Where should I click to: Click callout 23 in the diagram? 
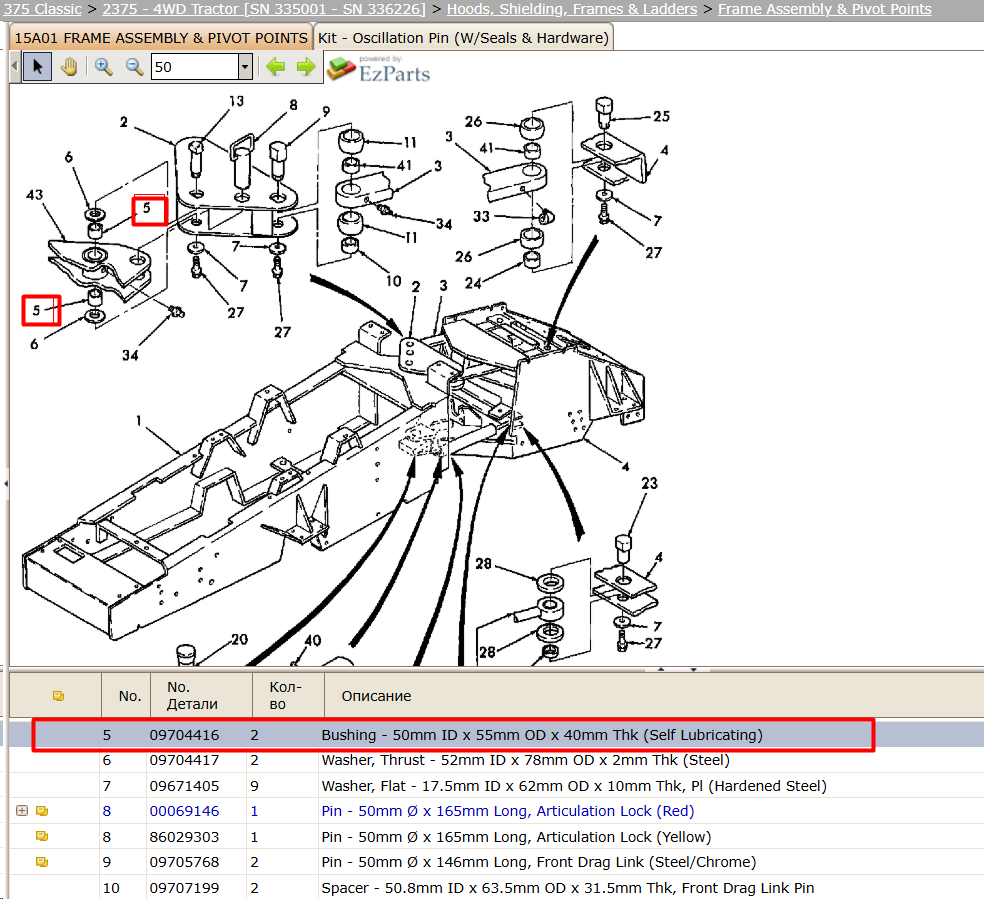pos(650,483)
